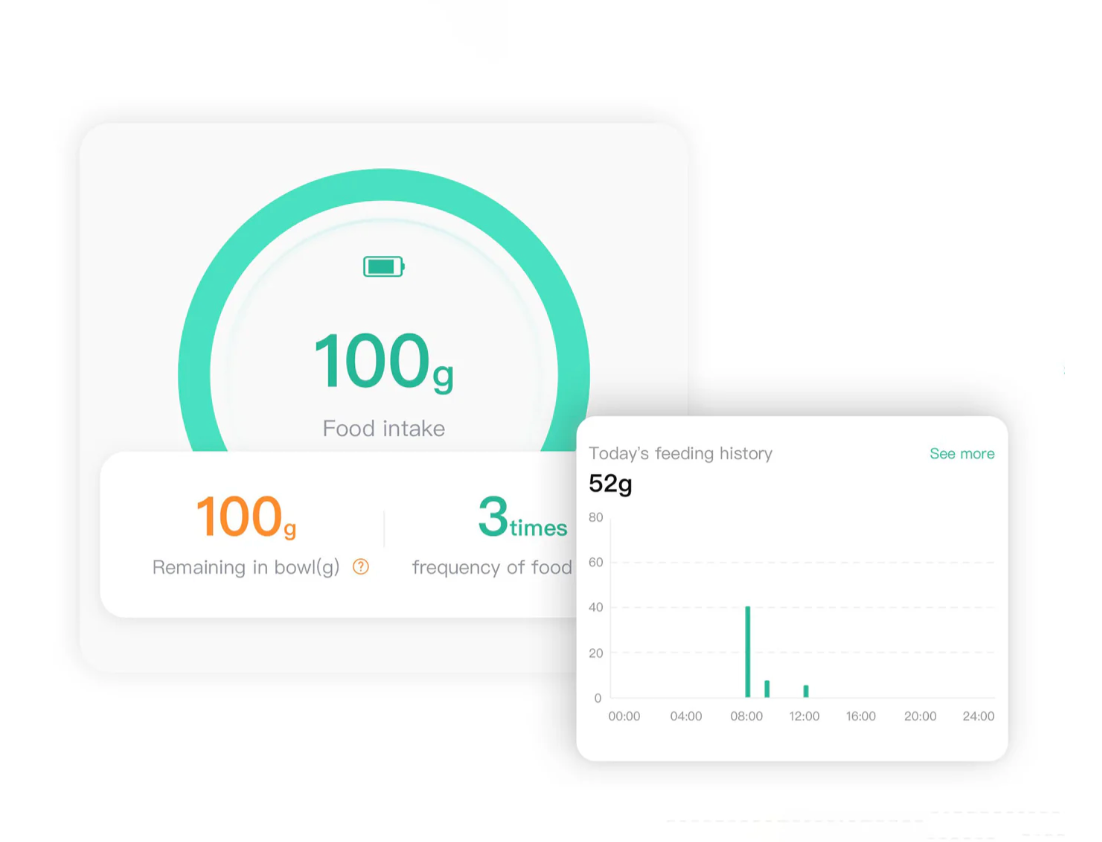Click the 20 y-axis value
The width and height of the screenshot is (1102, 842).
coord(596,653)
